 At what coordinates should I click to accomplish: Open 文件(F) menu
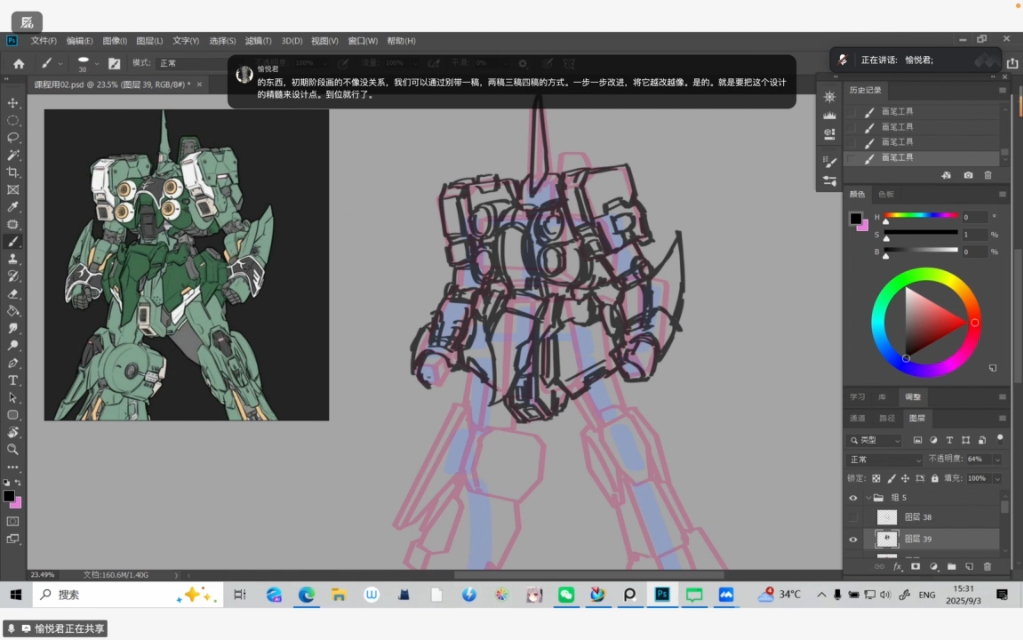[44, 40]
